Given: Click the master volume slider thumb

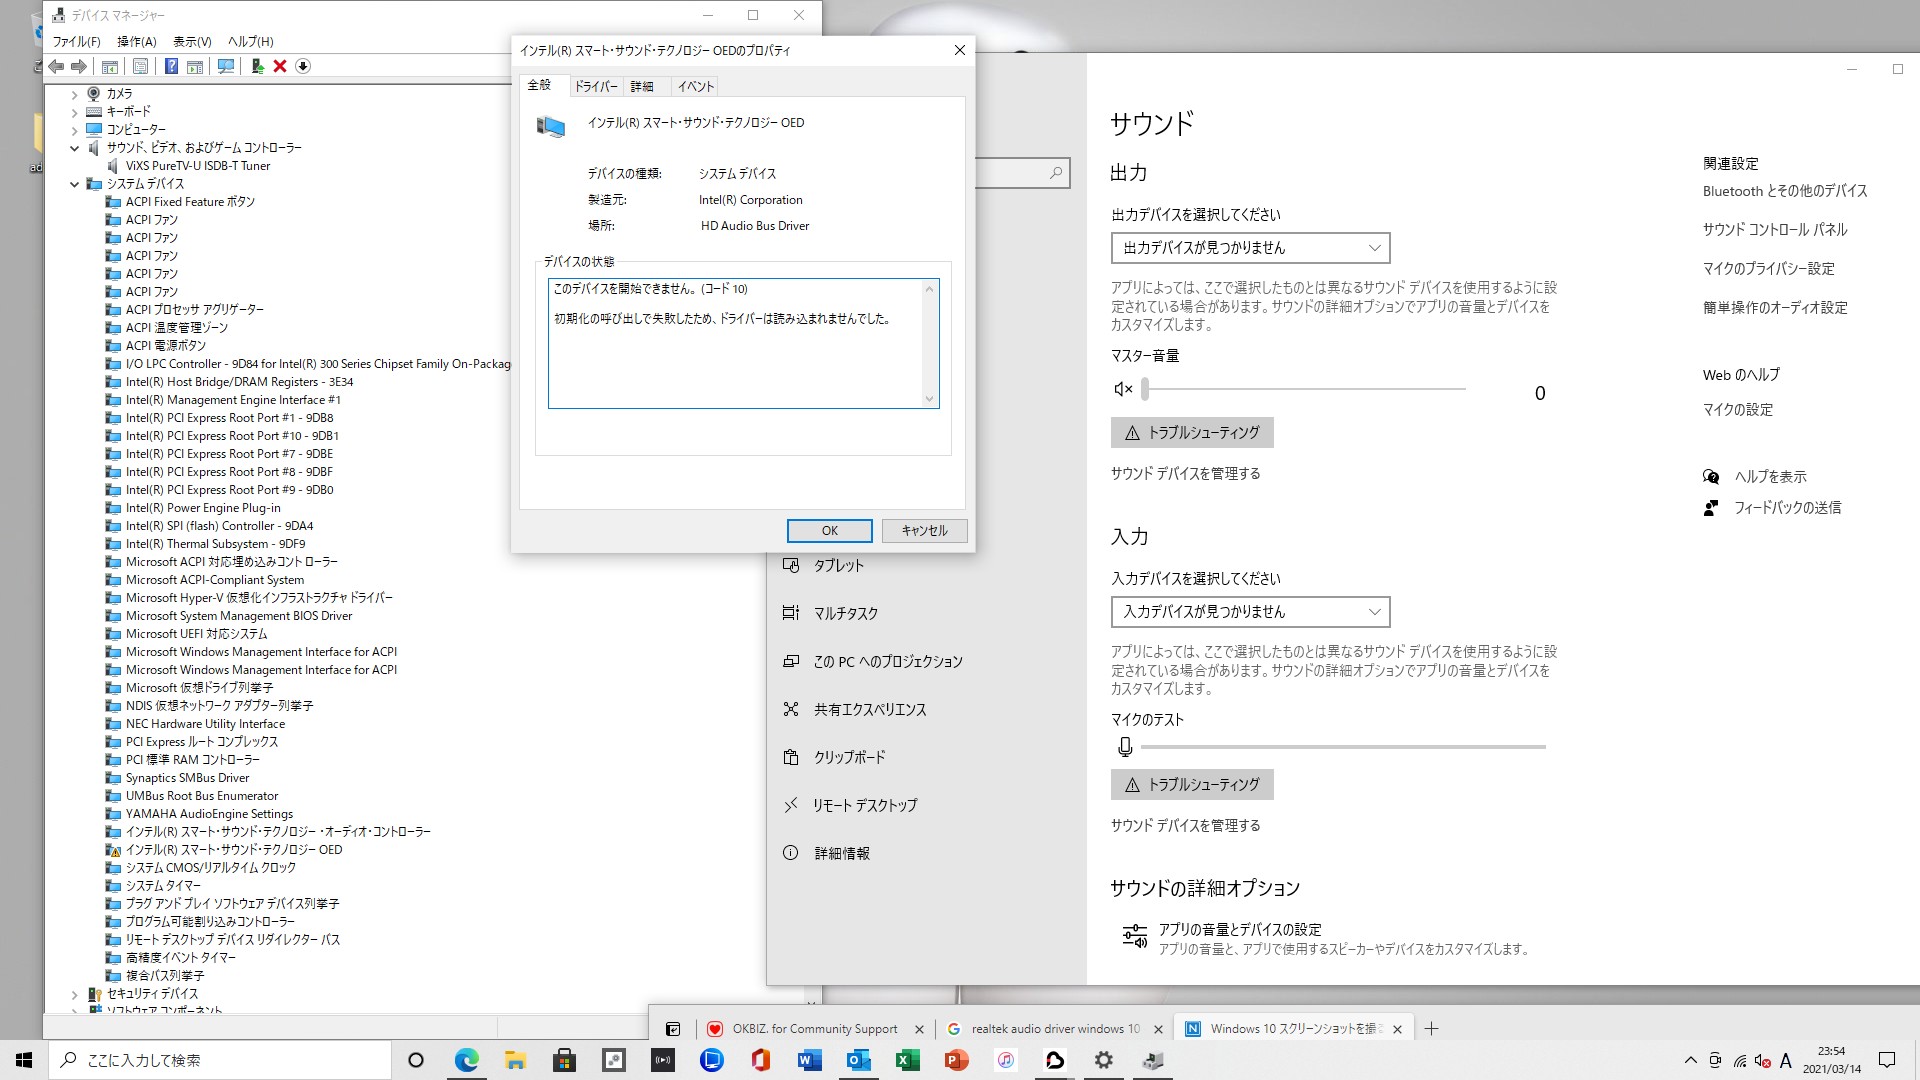Looking at the screenshot, I should click(x=1146, y=389).
